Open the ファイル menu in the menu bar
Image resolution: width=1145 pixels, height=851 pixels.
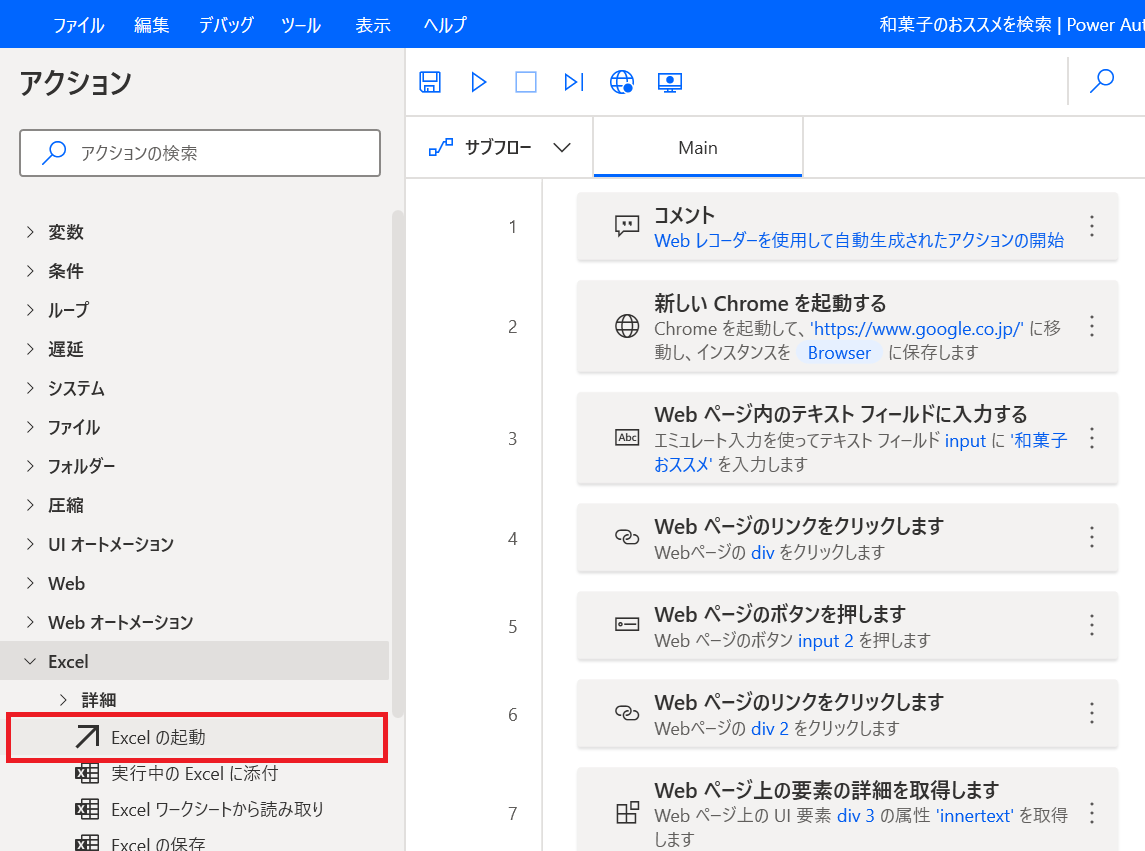(79, 25)
